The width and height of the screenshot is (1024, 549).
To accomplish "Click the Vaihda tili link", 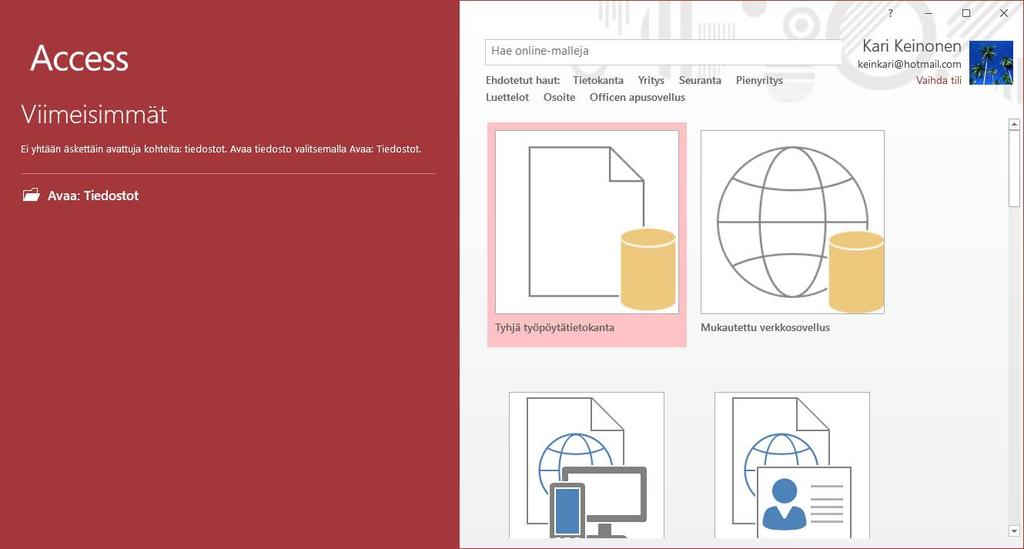I will [938, 80].
